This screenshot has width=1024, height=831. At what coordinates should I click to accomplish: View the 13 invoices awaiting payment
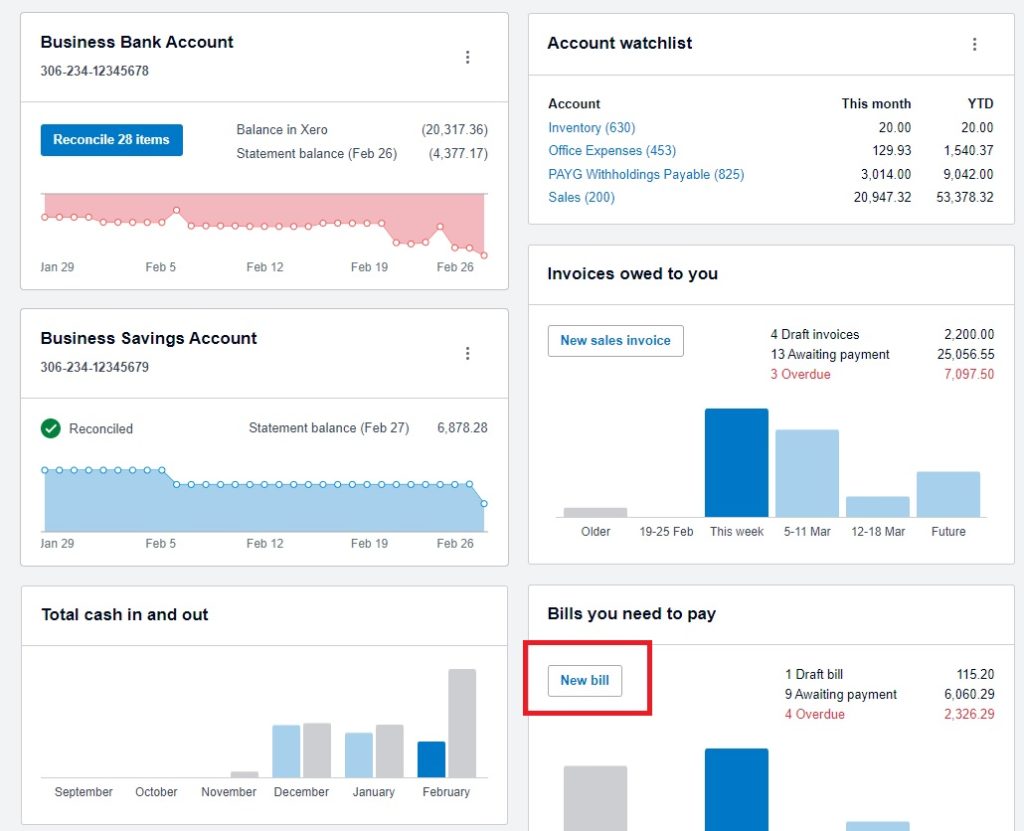(830, 354)
